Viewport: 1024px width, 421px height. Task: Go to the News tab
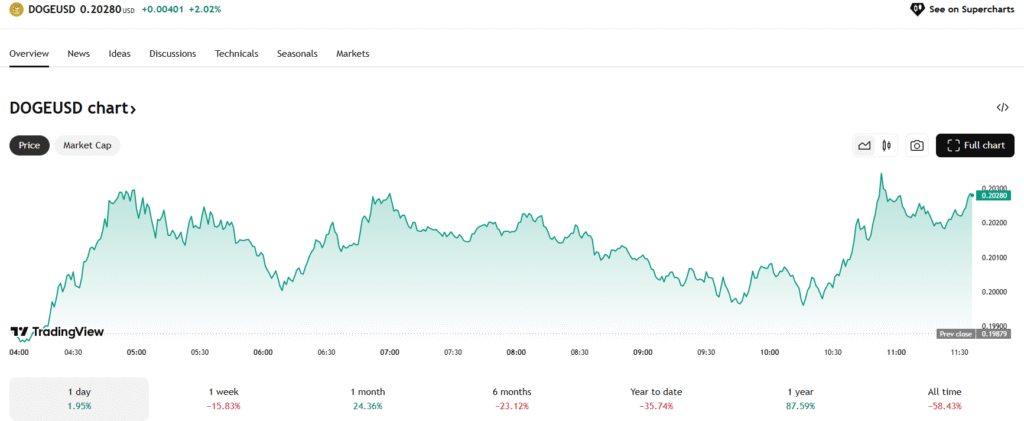(78, 53)
